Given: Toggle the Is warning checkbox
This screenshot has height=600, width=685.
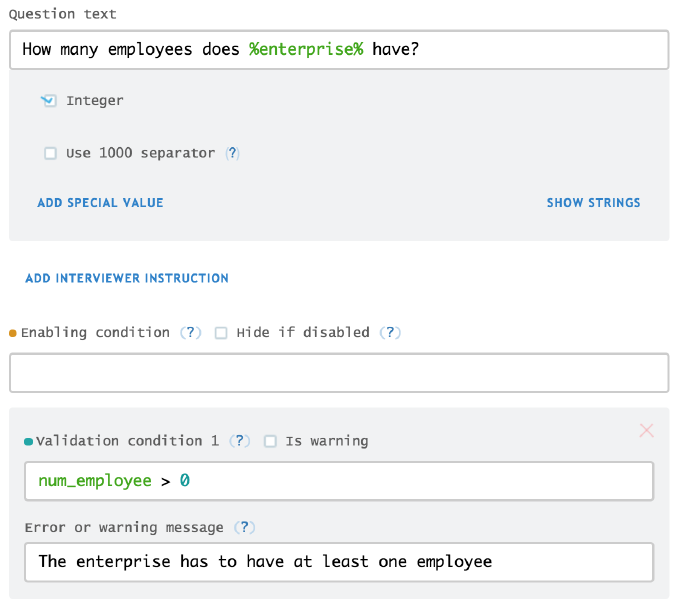Looking at the screenshot, I should click(x=270, y=441).
